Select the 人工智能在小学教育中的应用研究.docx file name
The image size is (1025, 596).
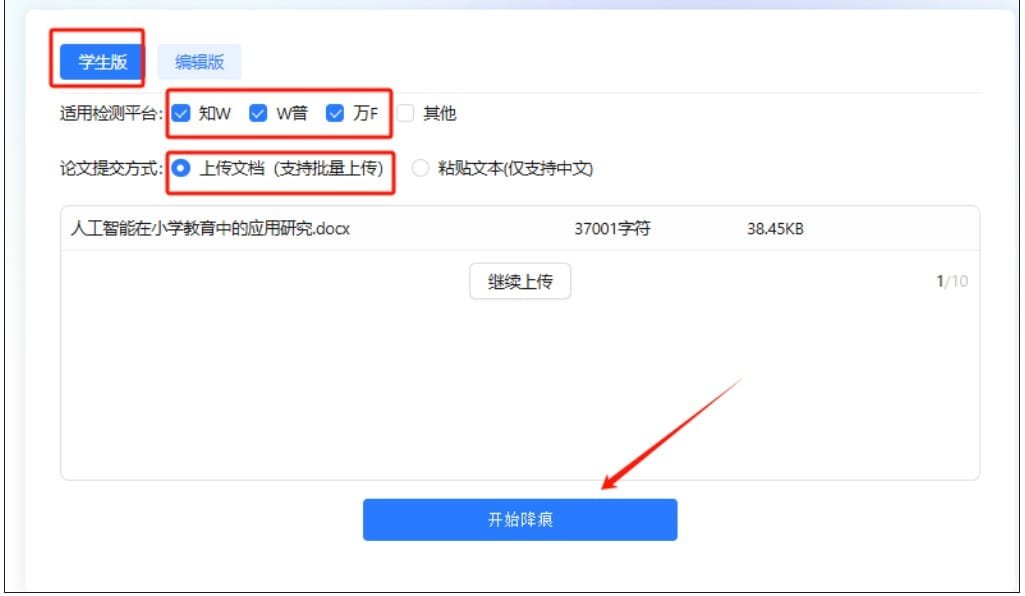tap(210, 229)
